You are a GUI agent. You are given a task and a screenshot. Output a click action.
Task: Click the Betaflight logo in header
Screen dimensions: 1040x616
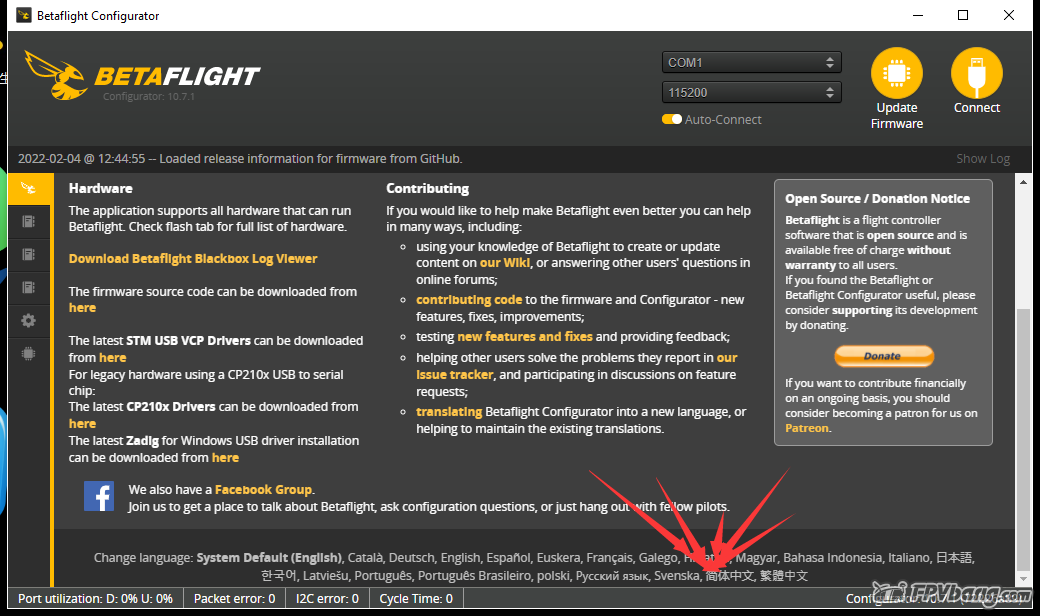click(x=142, y=76)
